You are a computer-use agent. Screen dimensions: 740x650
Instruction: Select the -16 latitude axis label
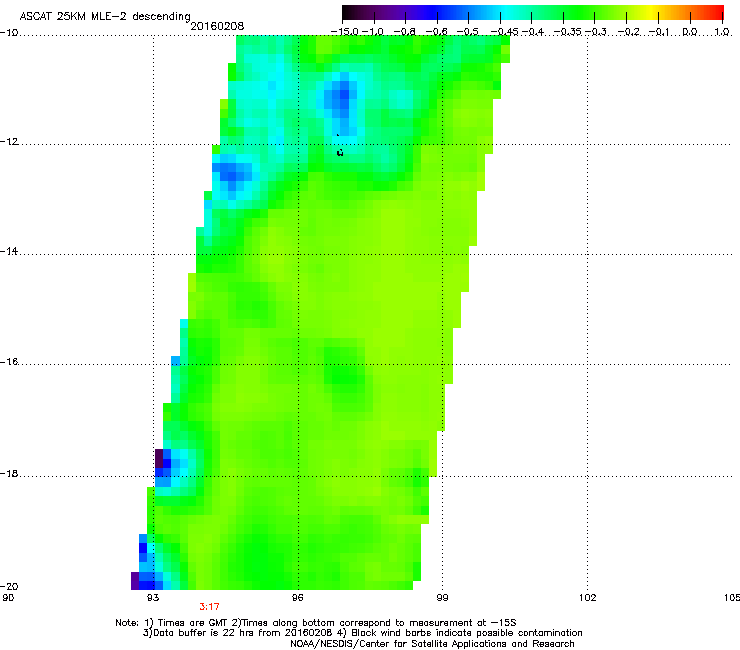tap(9, 362)
